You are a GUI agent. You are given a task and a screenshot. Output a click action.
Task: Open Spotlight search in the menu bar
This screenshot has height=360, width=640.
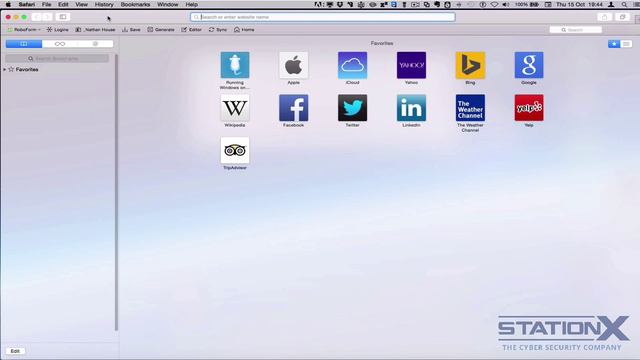(624, 4)
